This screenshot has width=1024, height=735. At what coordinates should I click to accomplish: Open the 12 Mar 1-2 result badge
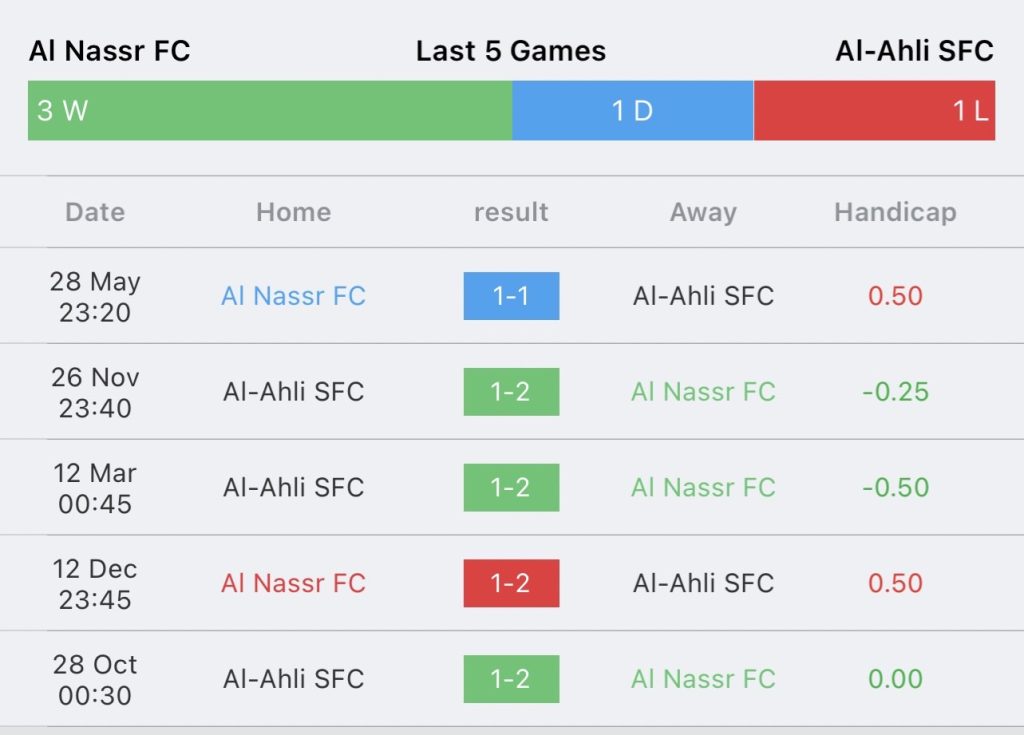(511, 488)
